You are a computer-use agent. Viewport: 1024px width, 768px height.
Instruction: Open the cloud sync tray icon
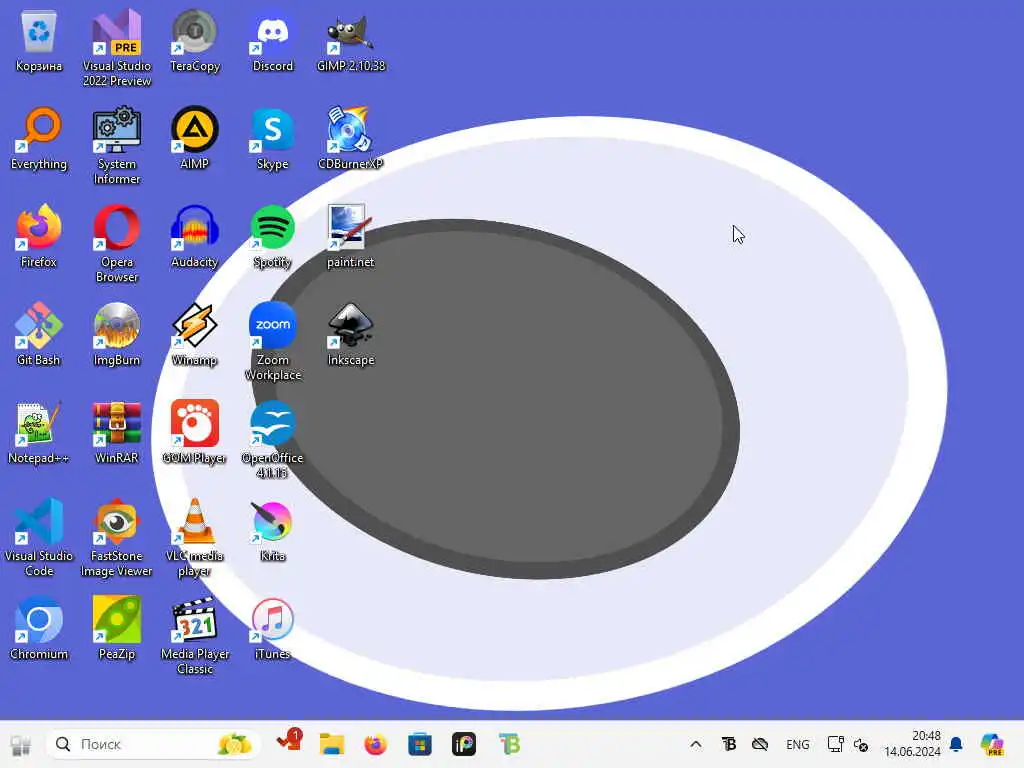(760, 744)
